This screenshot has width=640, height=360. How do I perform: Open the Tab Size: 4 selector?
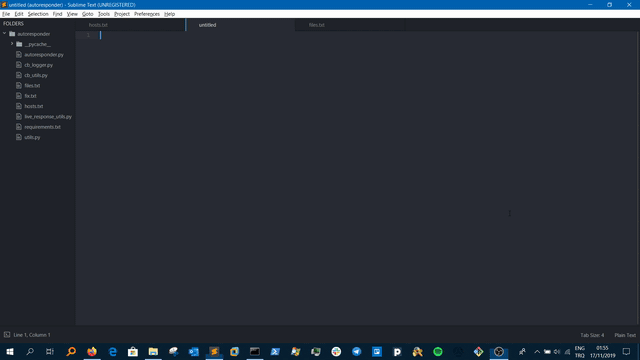coord(592,335)
